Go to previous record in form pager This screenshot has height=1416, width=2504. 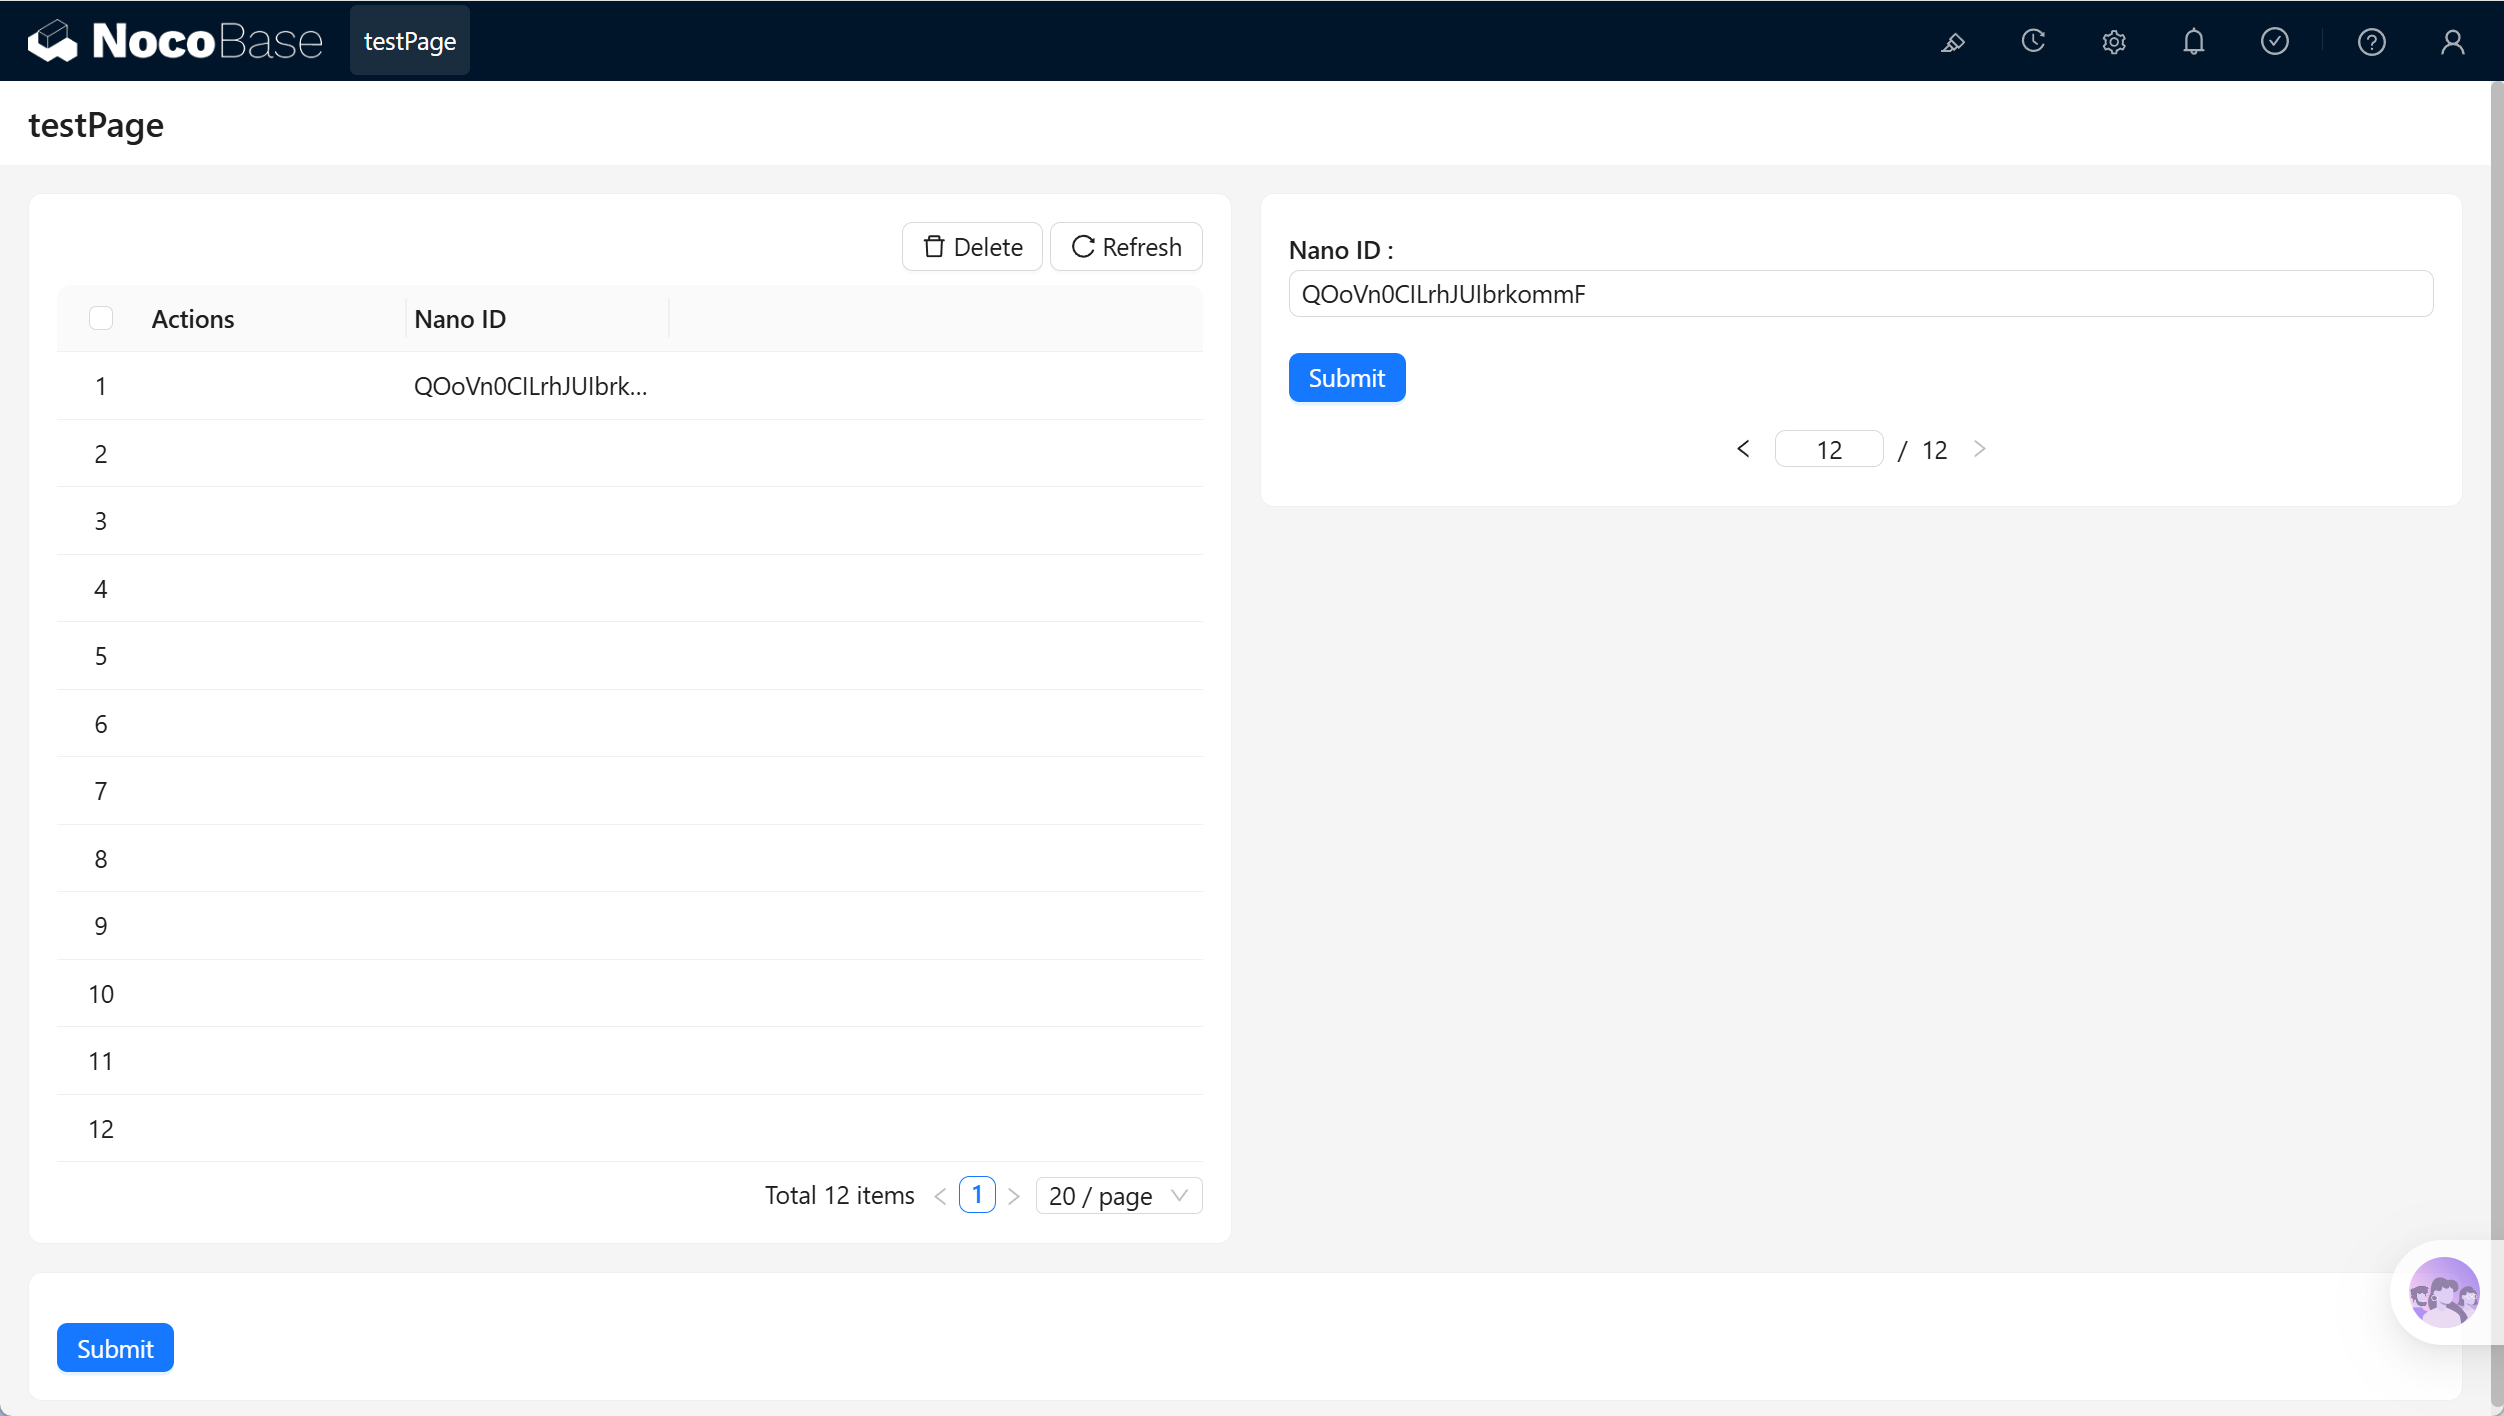1743,449
